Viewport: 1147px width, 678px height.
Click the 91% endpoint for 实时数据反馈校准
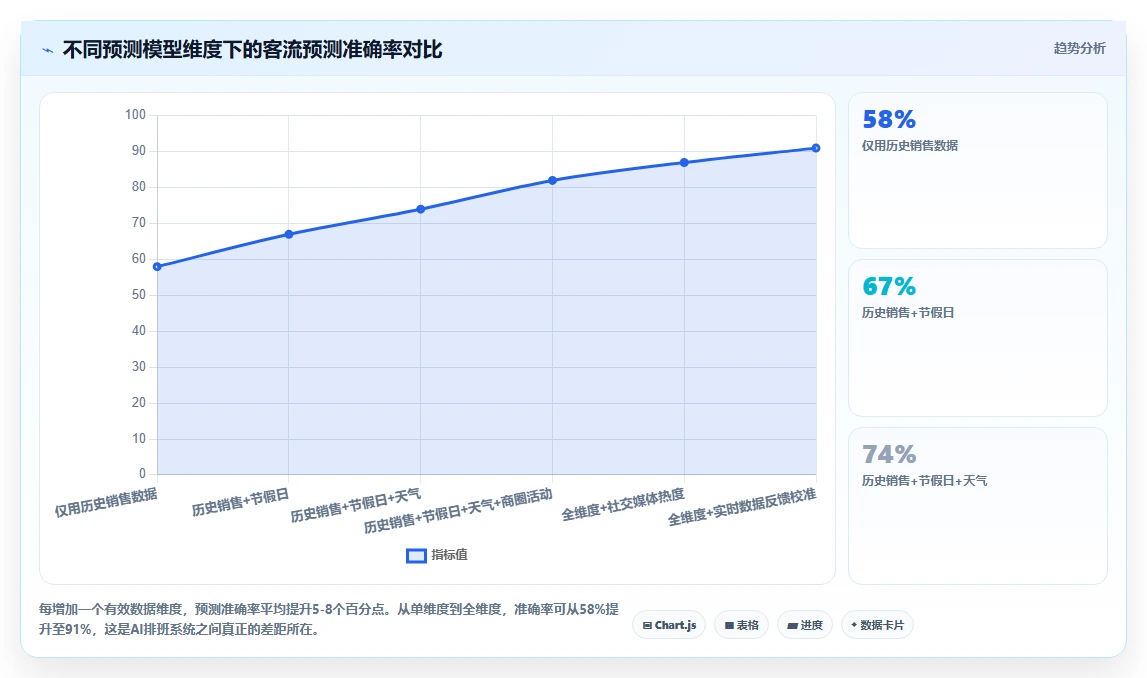(x=816, y=148)
